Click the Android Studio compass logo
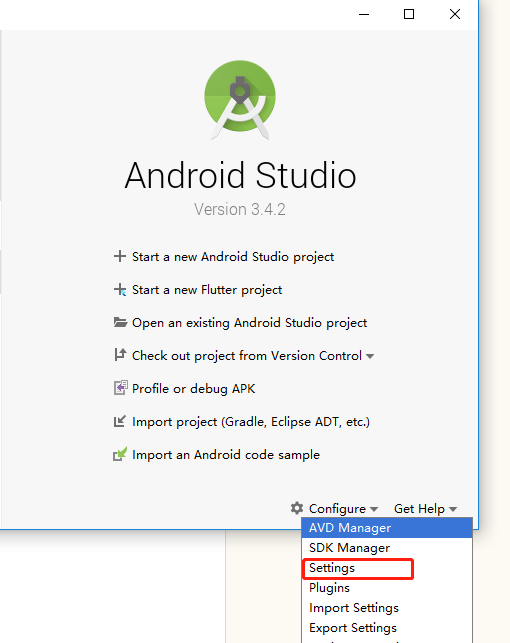The width and height of the screenshot is (510, 643). click(x=240, y=99)
